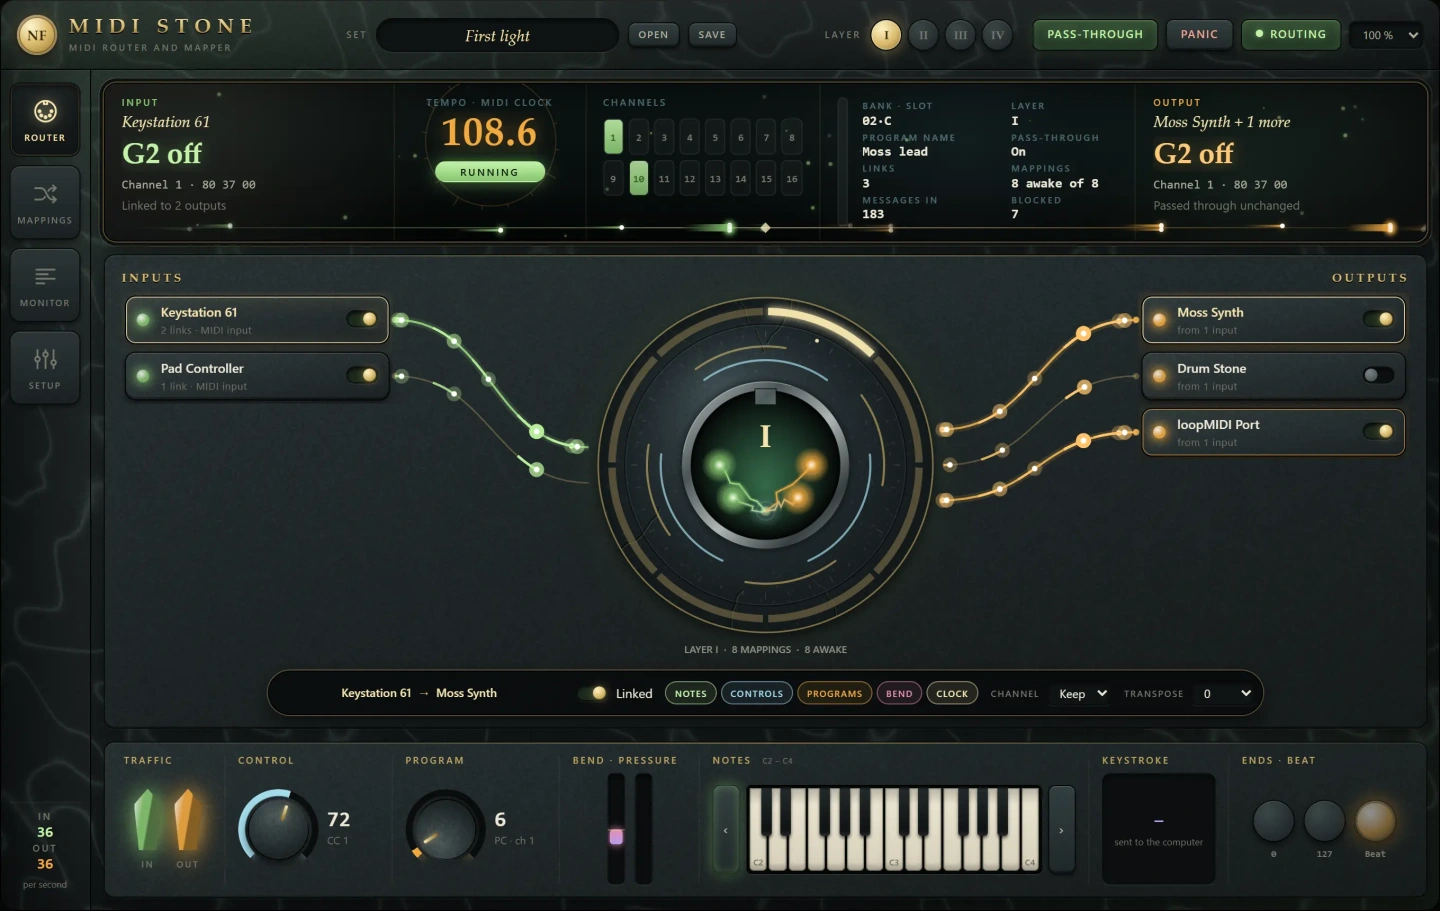Open the Setup sliders icon

[45, 359]
